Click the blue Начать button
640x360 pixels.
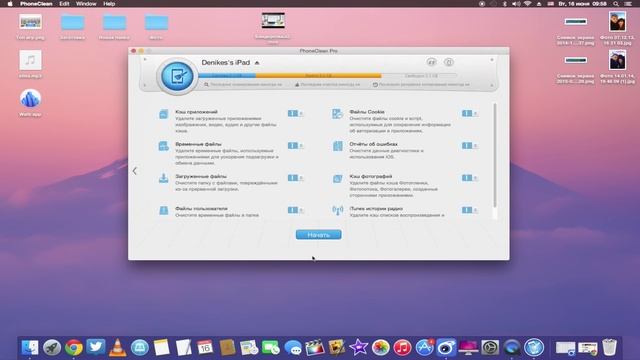coord(318,235)
